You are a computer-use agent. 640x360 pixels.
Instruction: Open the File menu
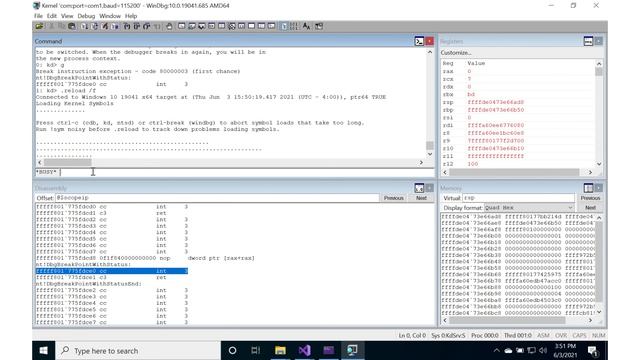38,16
